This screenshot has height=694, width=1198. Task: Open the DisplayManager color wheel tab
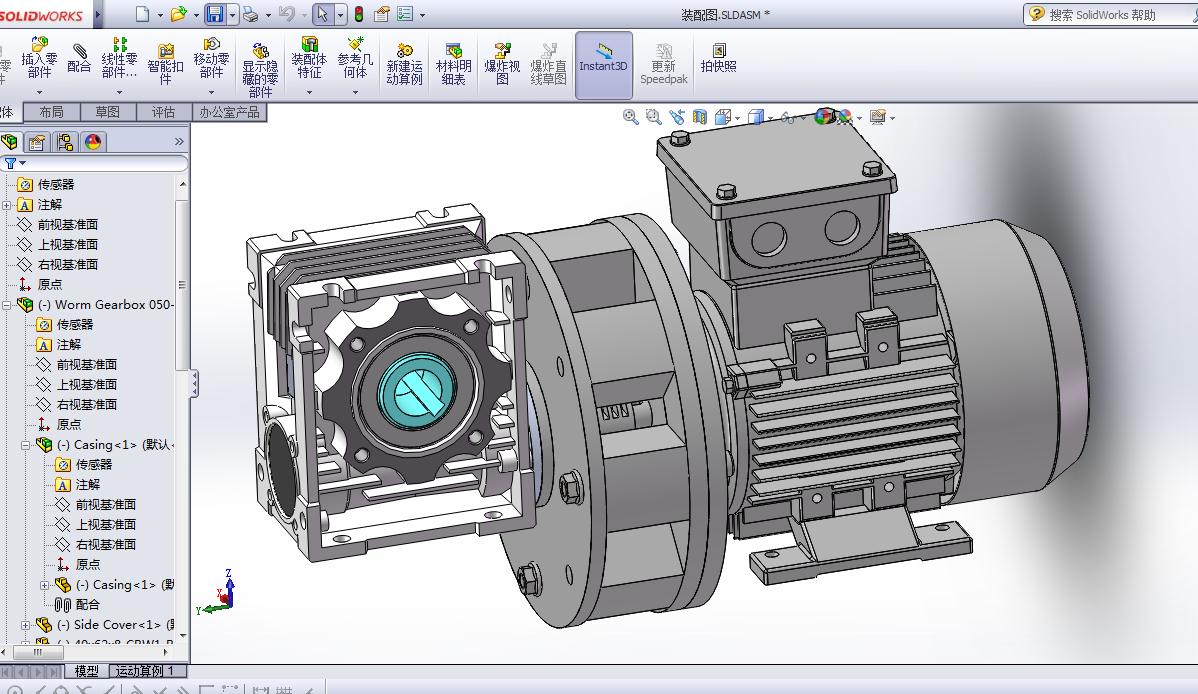pyautogui.click(x=93, y=142)
